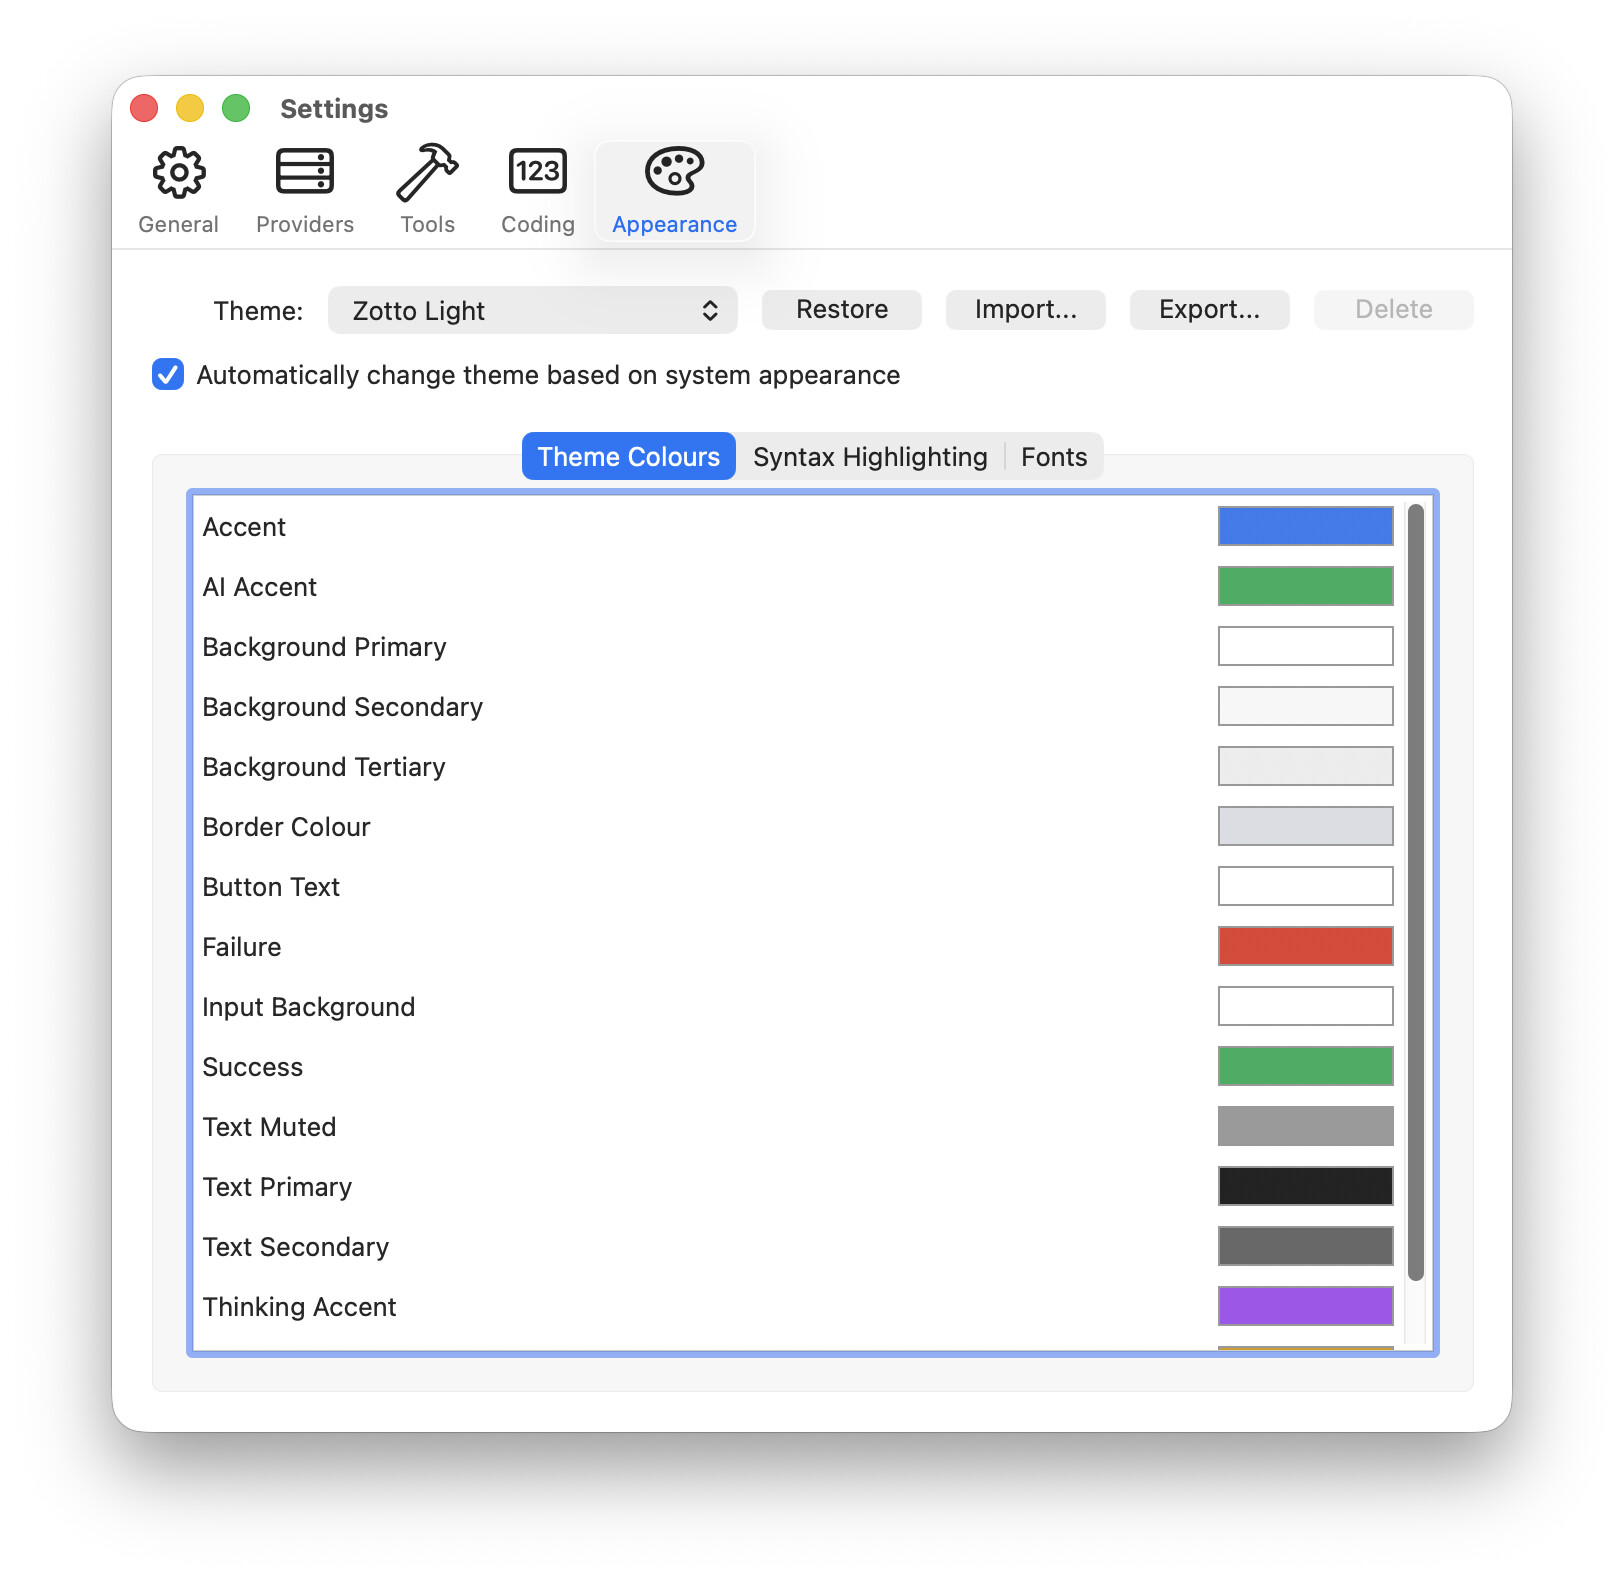Select the Tools hammer icon

click(x=427, y=173)
